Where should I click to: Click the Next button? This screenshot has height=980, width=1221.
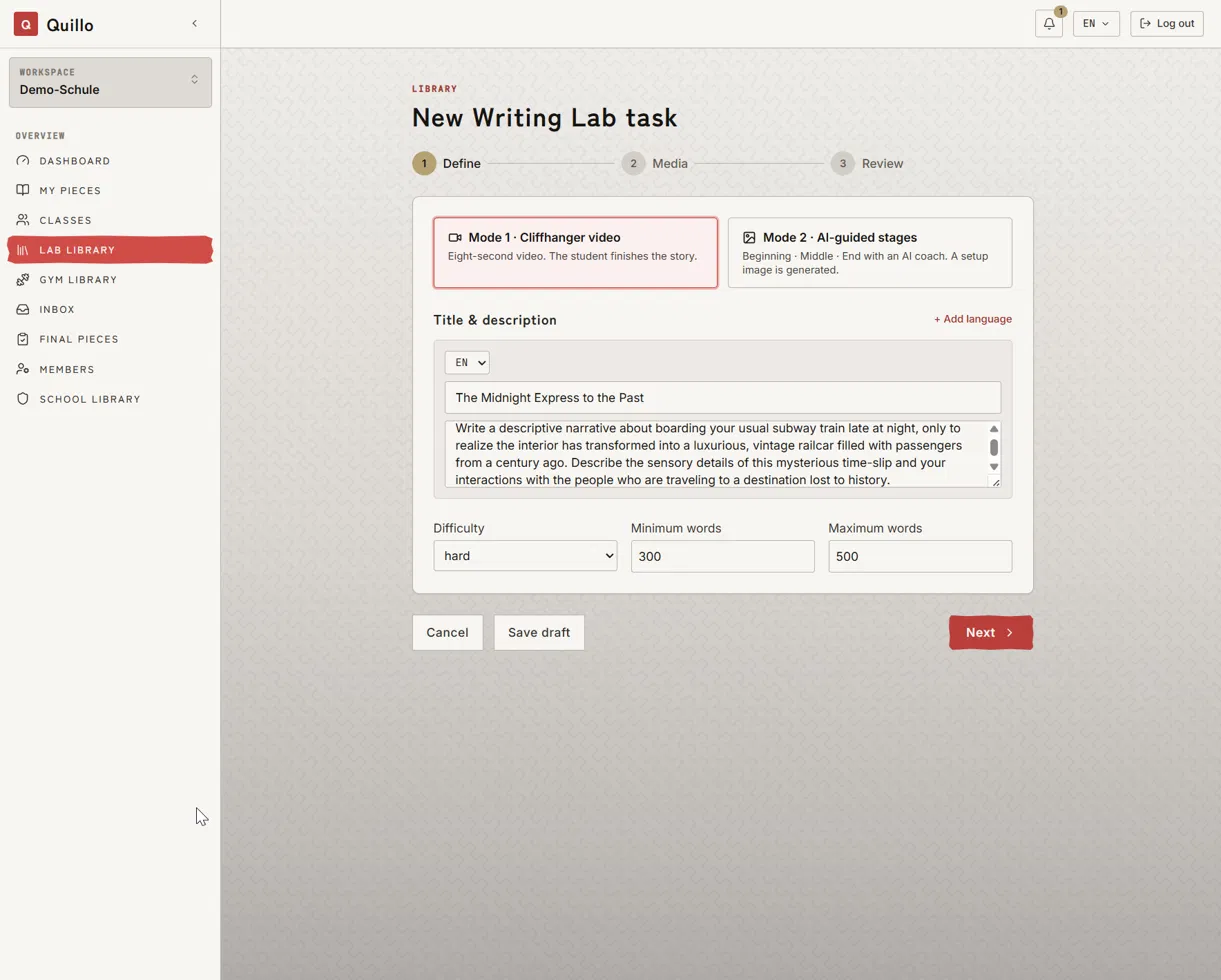click(991, 632)
